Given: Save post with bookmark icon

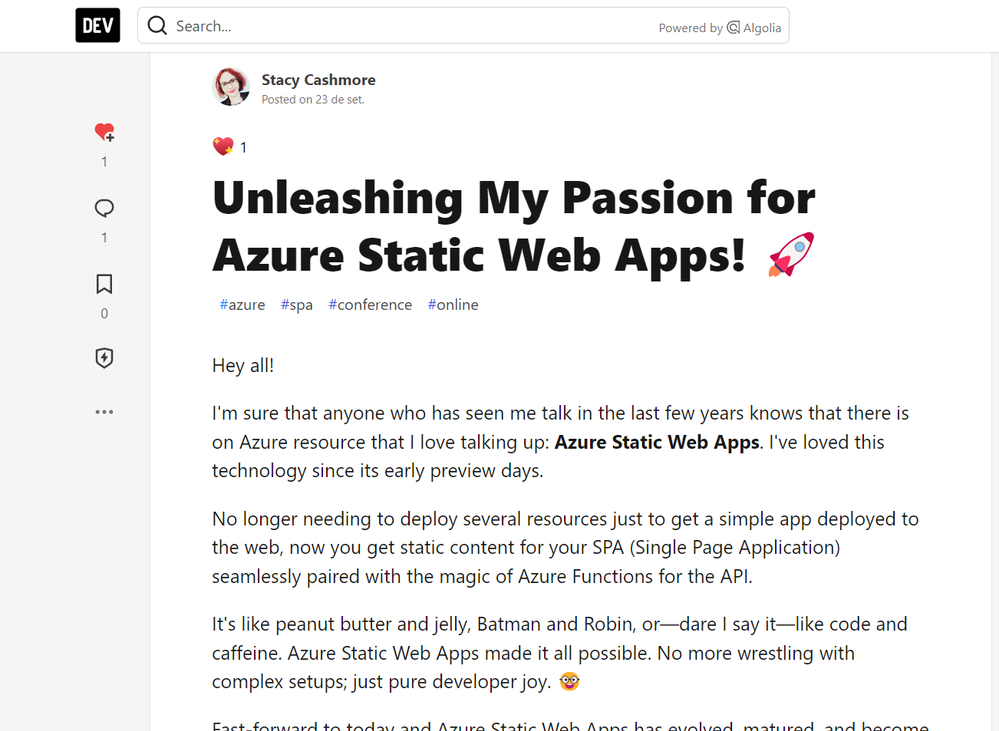Looking at the screenshot, I should click(104, 284).
